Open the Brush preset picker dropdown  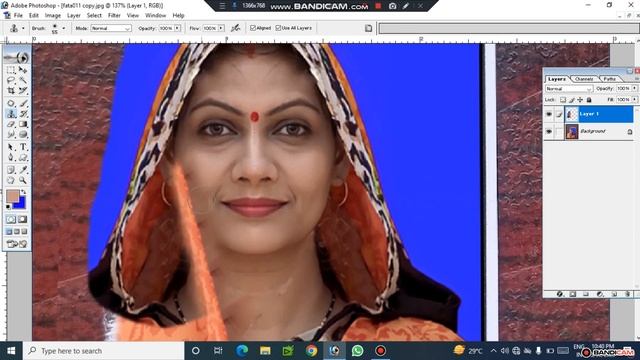(63, 28)
